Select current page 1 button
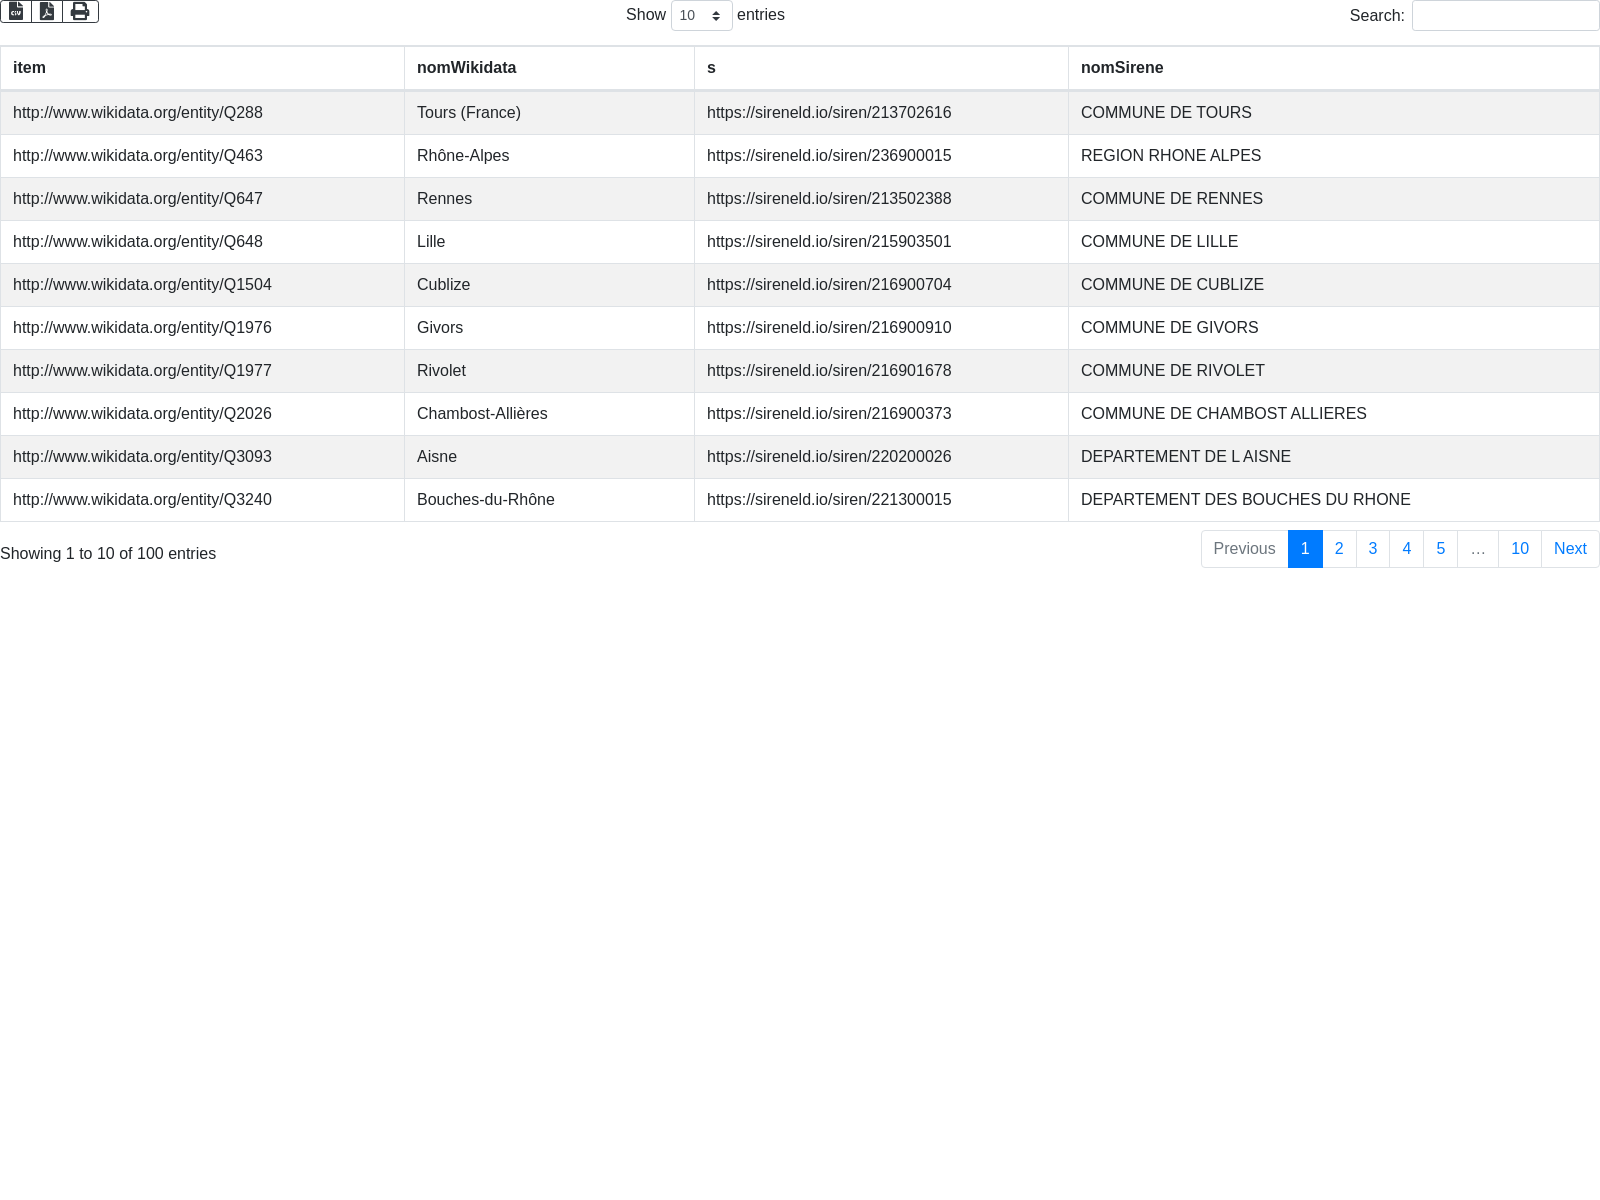The height and width of the screenshot is (1200, 1600). tap(1305, 549)
